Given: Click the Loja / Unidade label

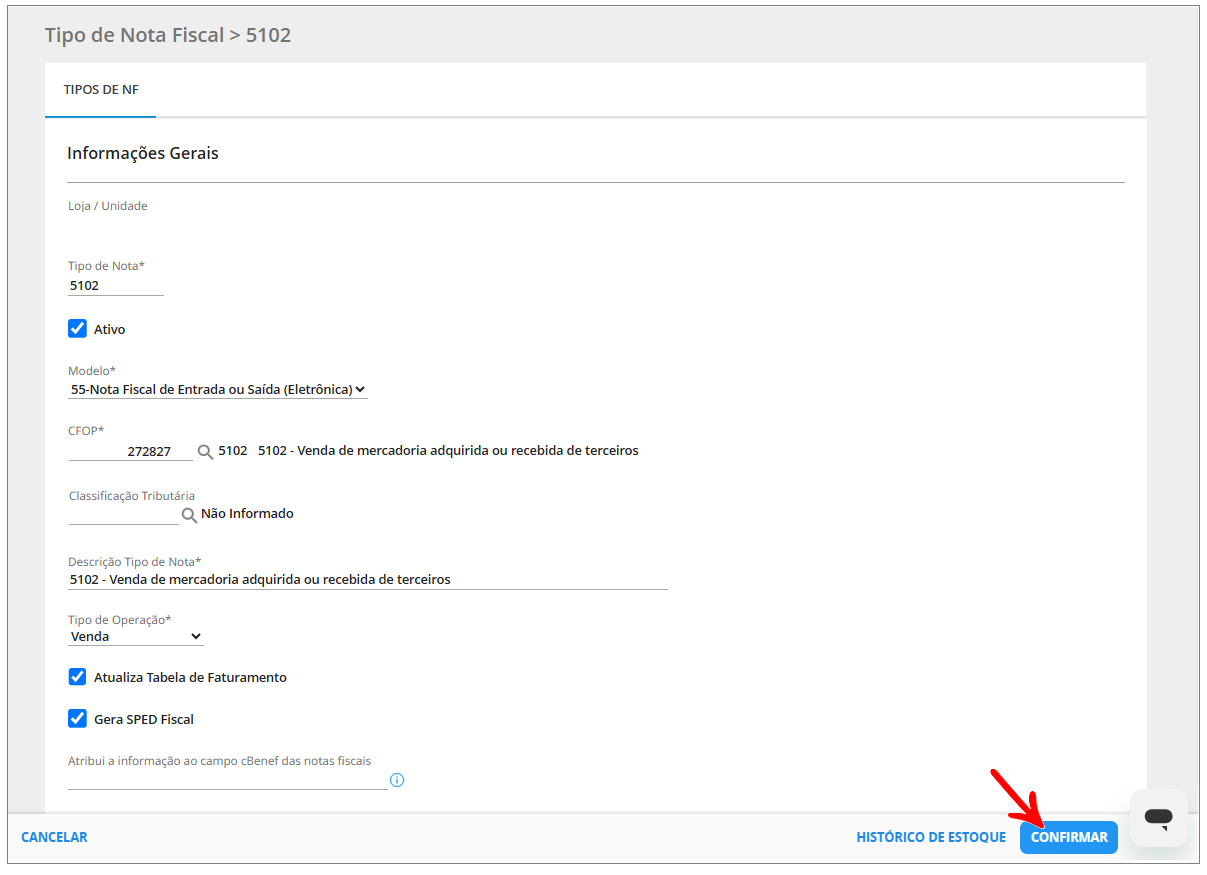Looking at the screenshot, I should point(108,206).
